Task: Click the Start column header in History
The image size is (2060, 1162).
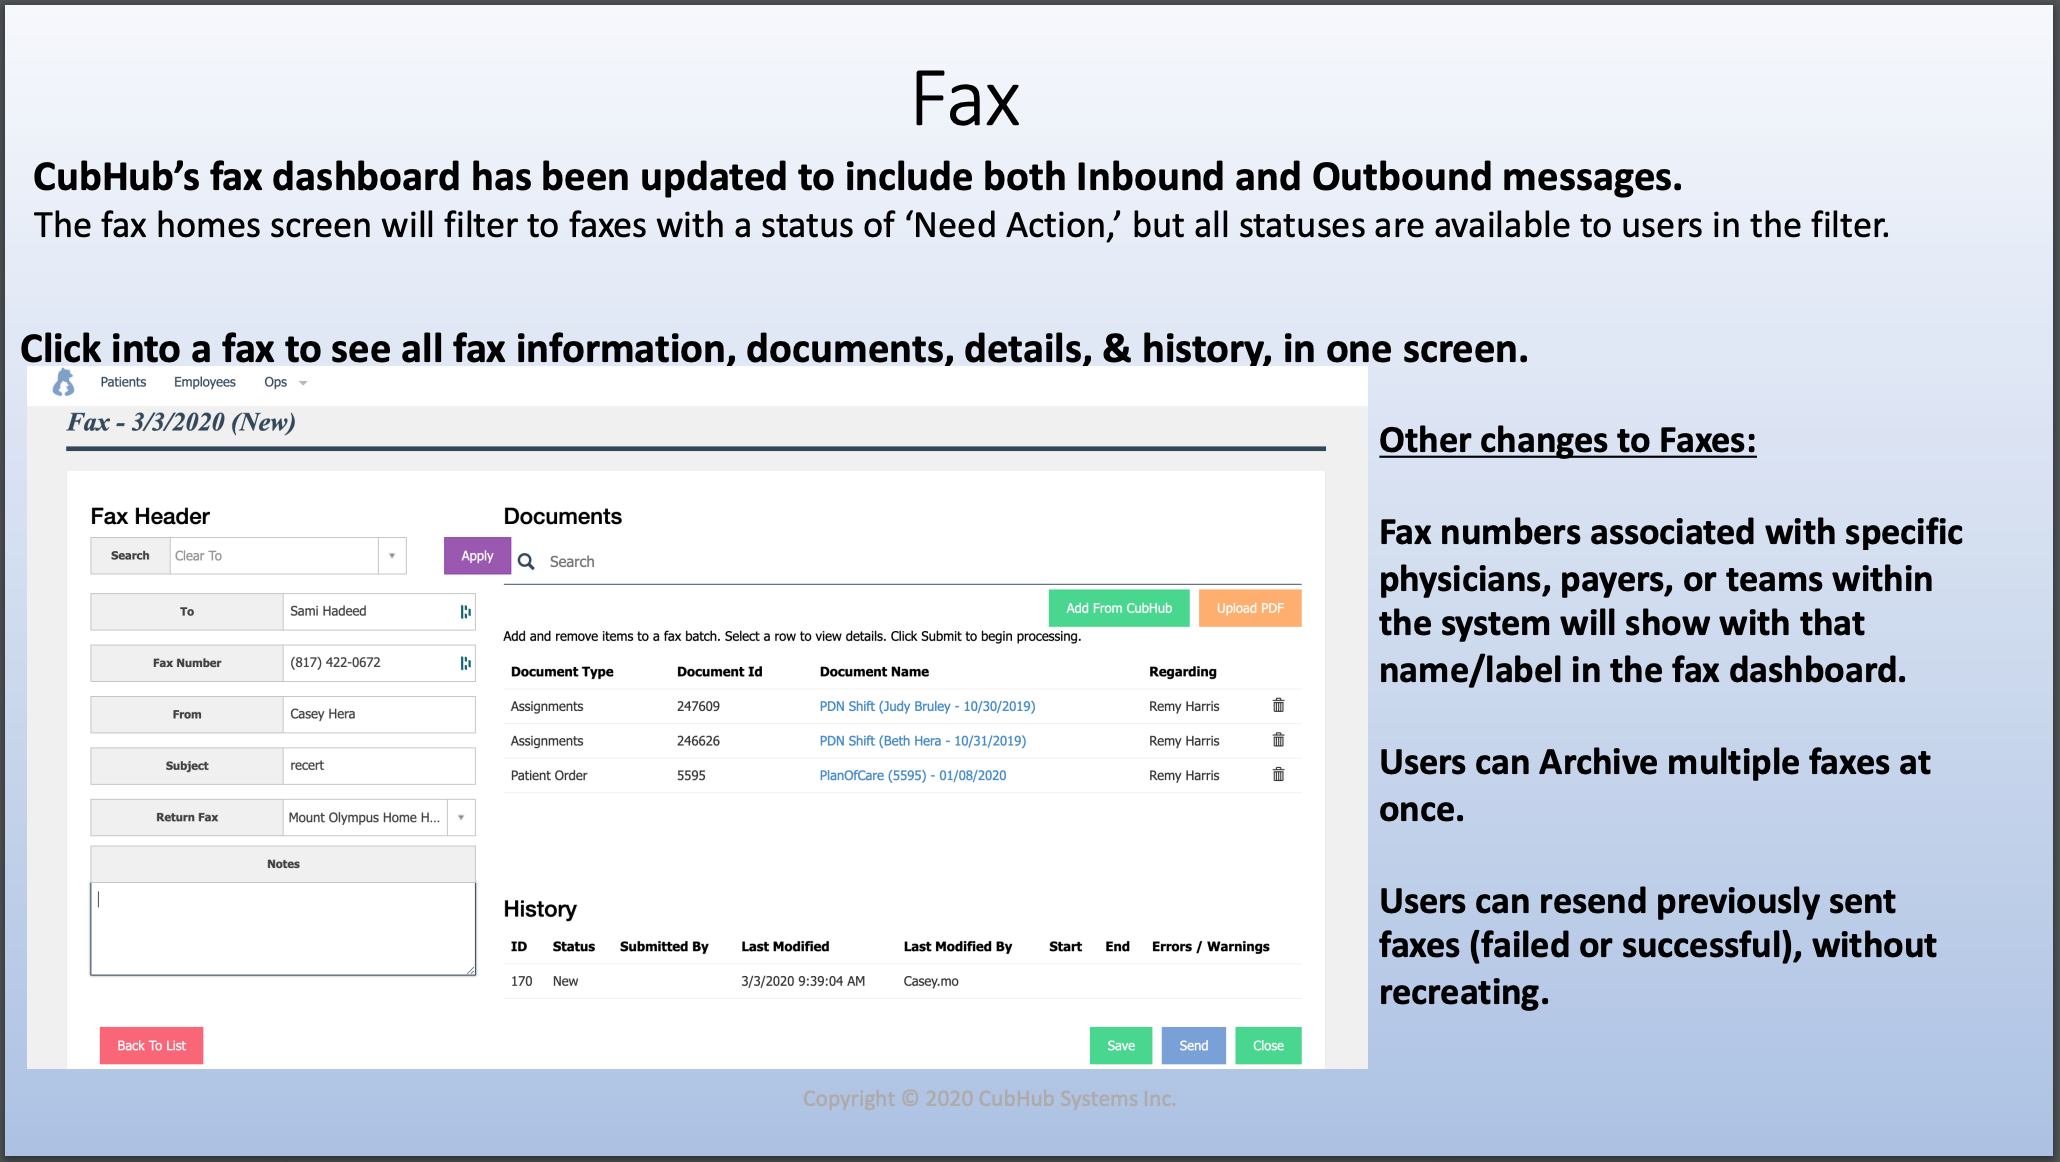Action: tap(1065, 946)
